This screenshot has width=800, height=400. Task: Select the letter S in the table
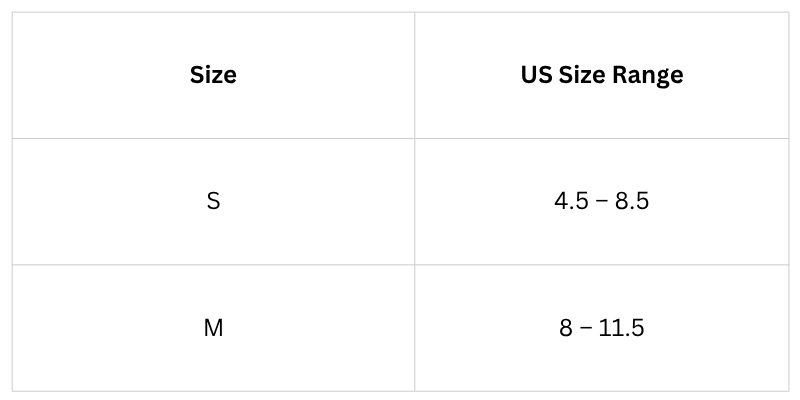click(213, 201)
